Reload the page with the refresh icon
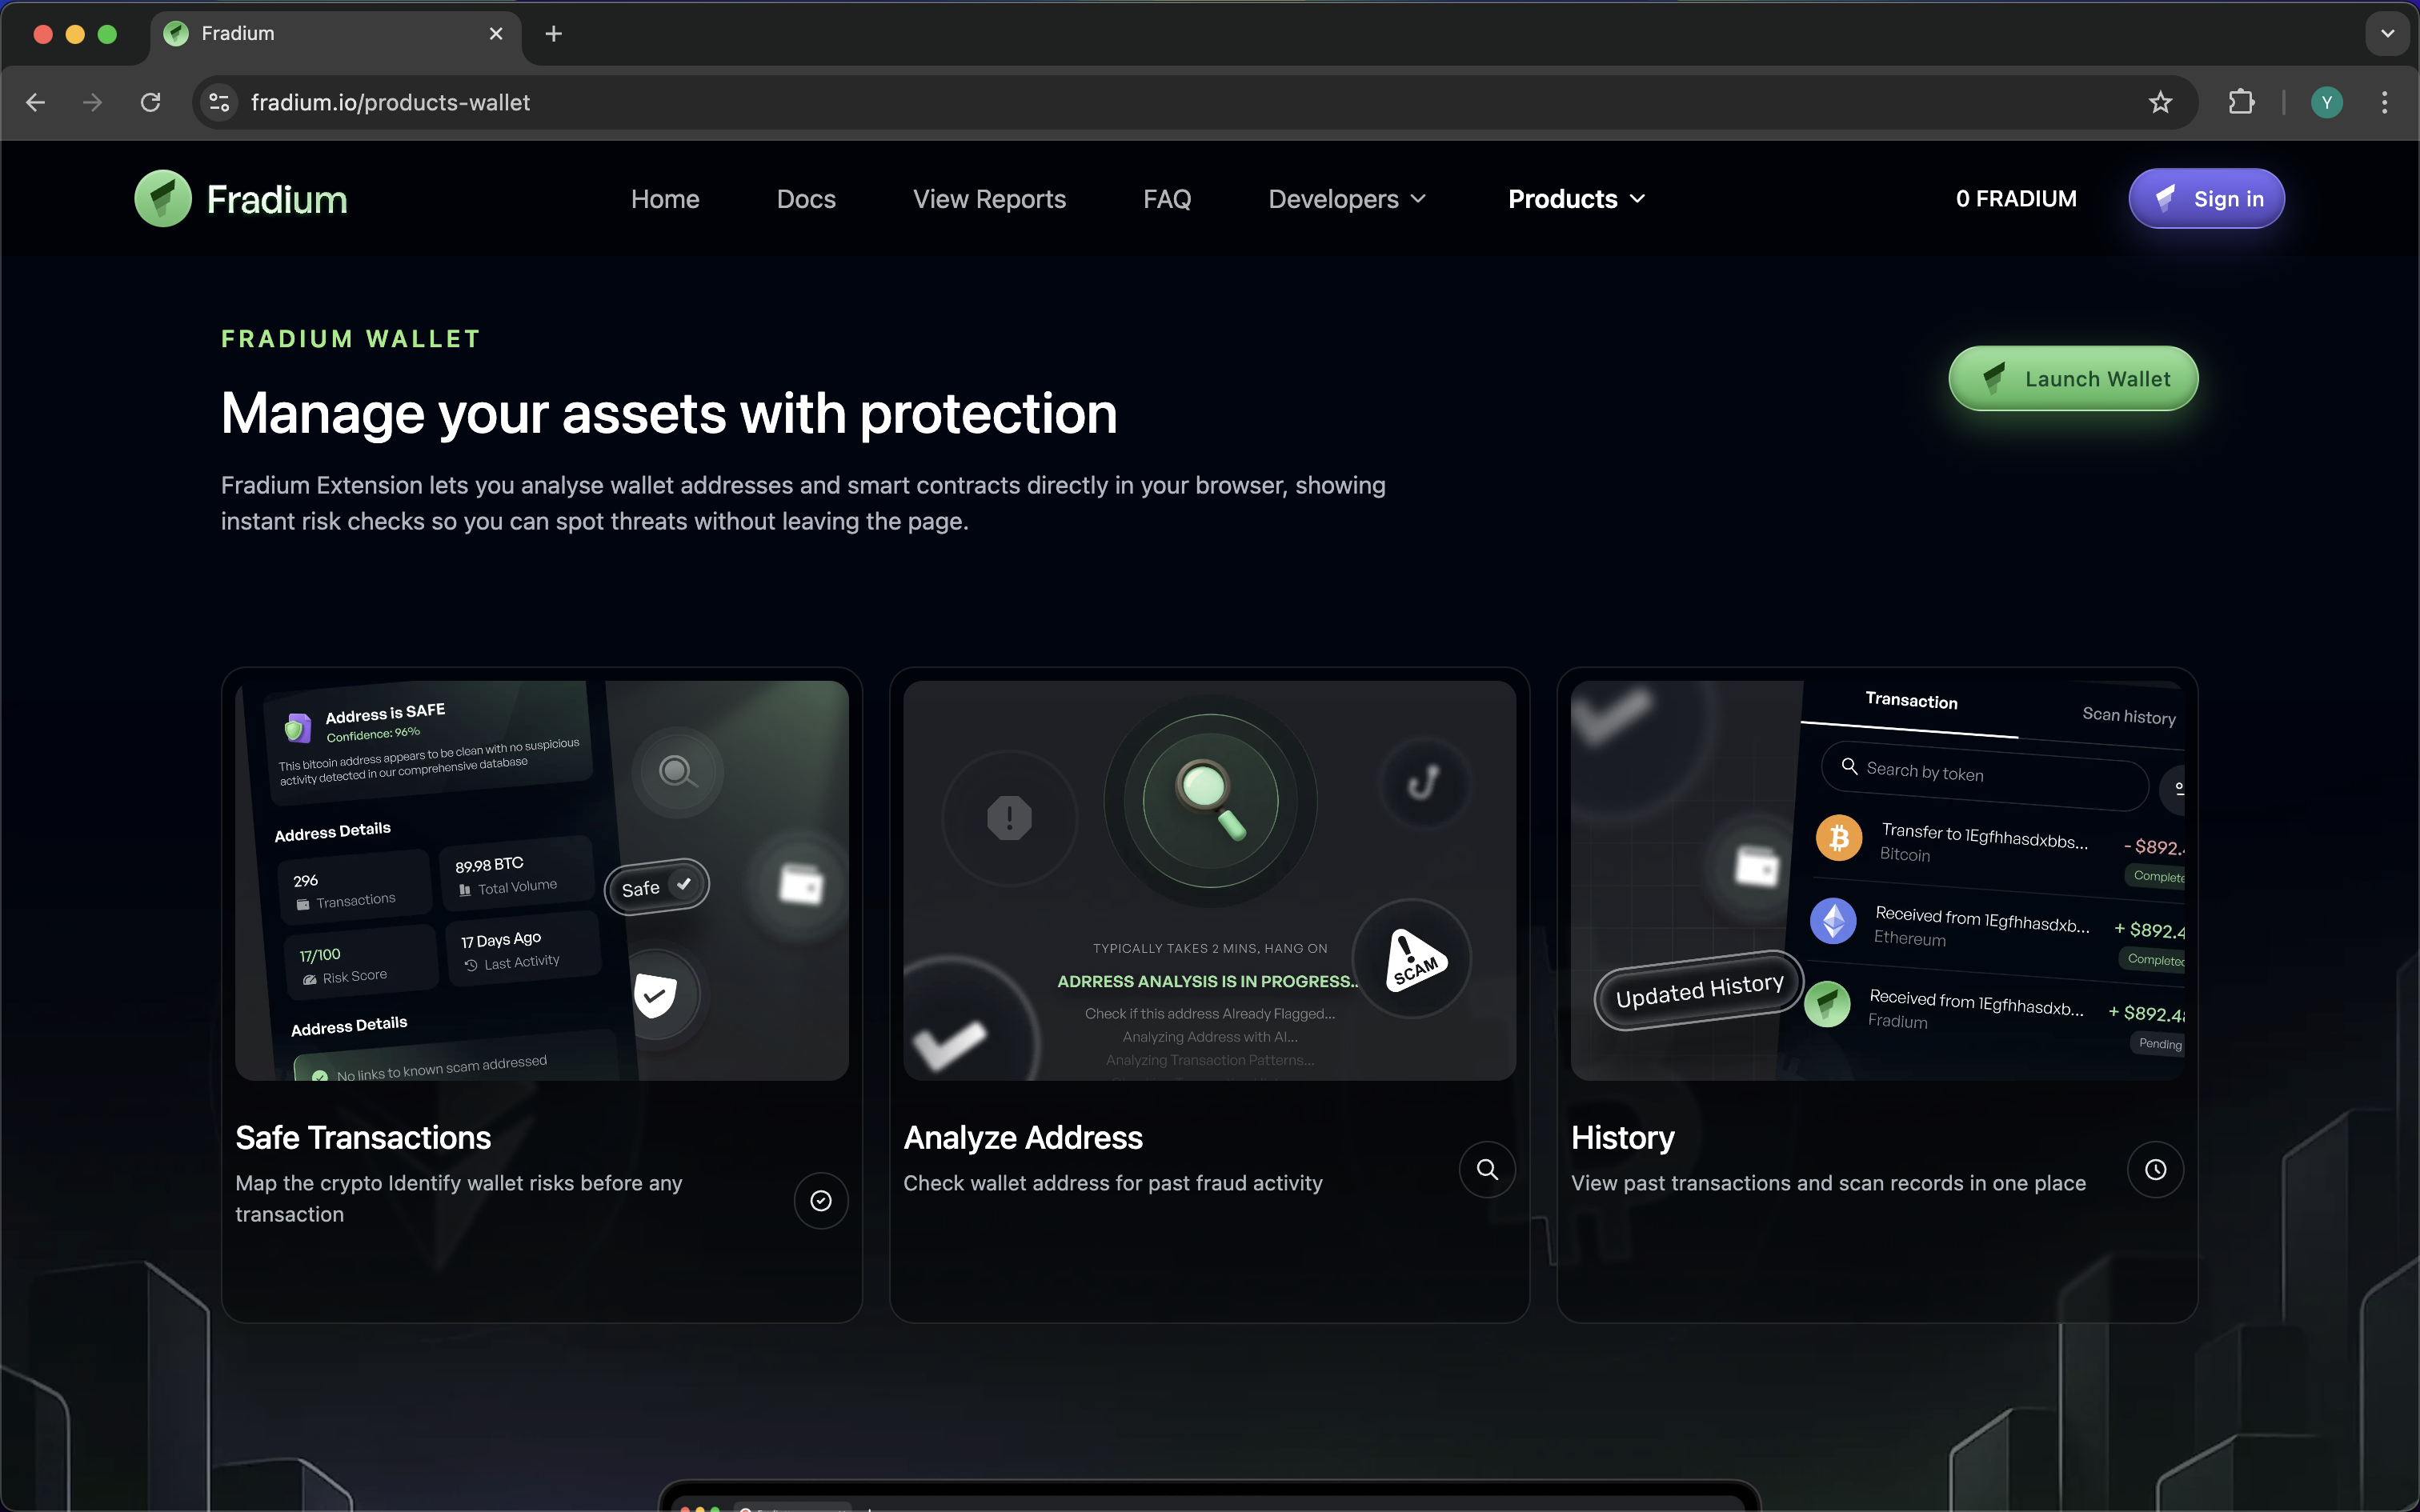Screen dimensions: 2420x1512 tap(150, 102)
